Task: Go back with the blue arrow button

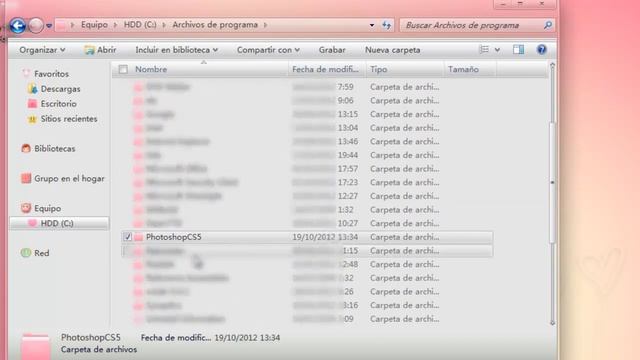Action: point(18,25)
